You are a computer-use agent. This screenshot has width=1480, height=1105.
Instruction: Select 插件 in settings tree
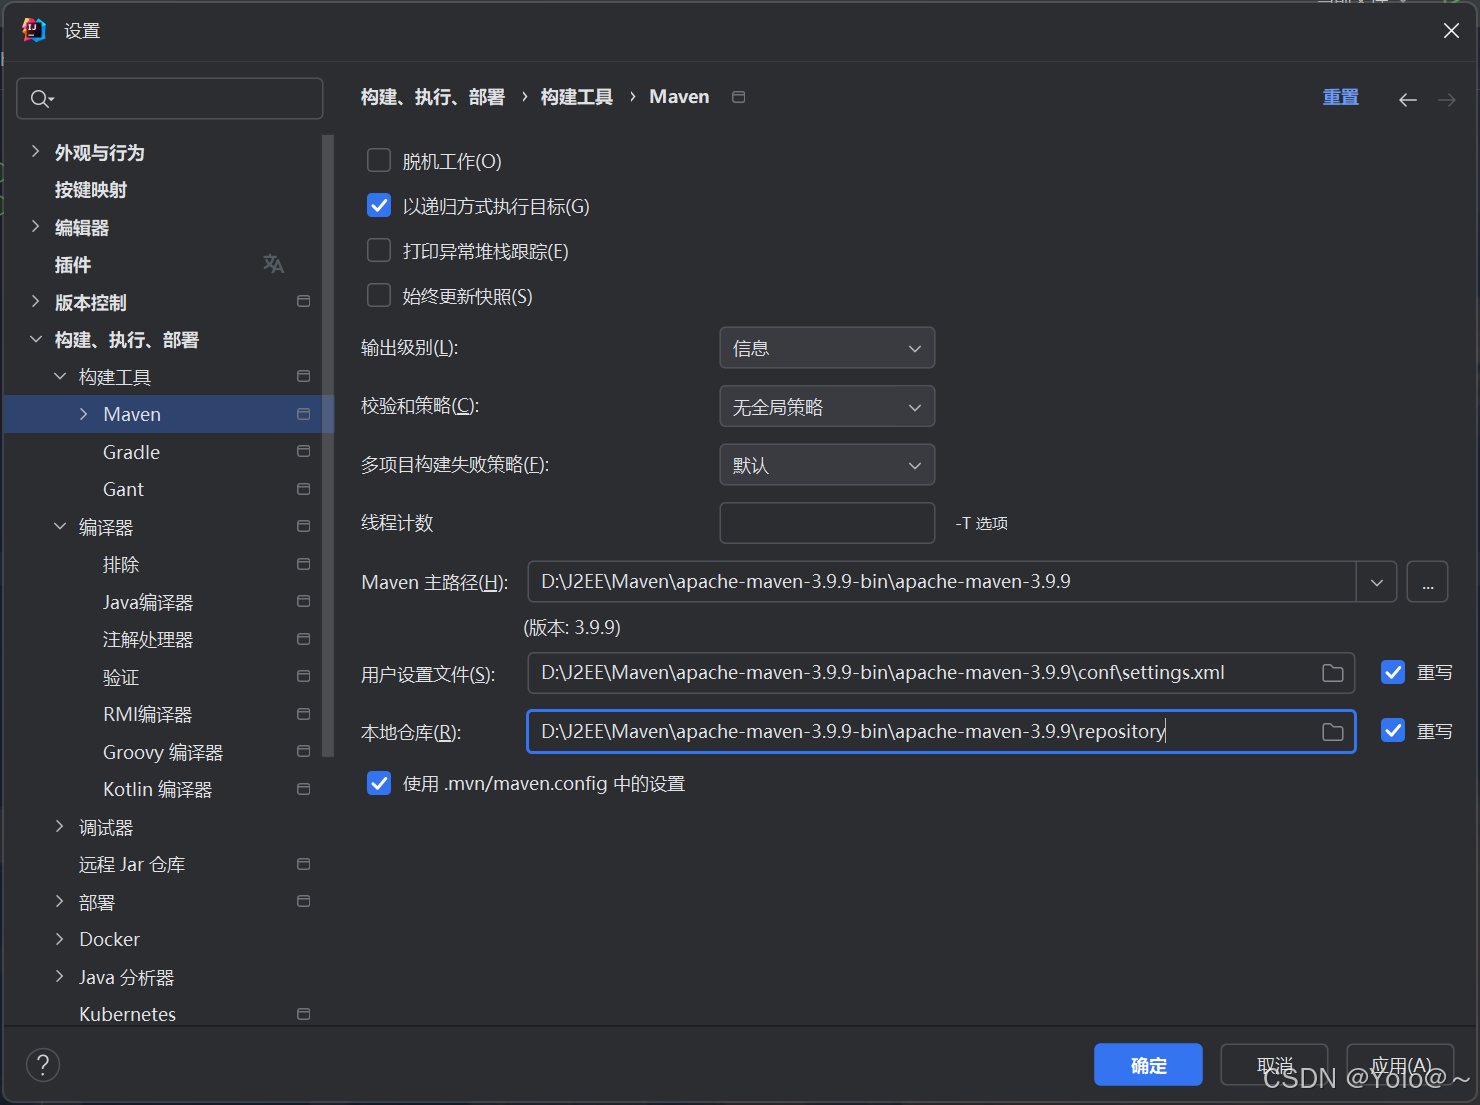(x=73, y=265)
